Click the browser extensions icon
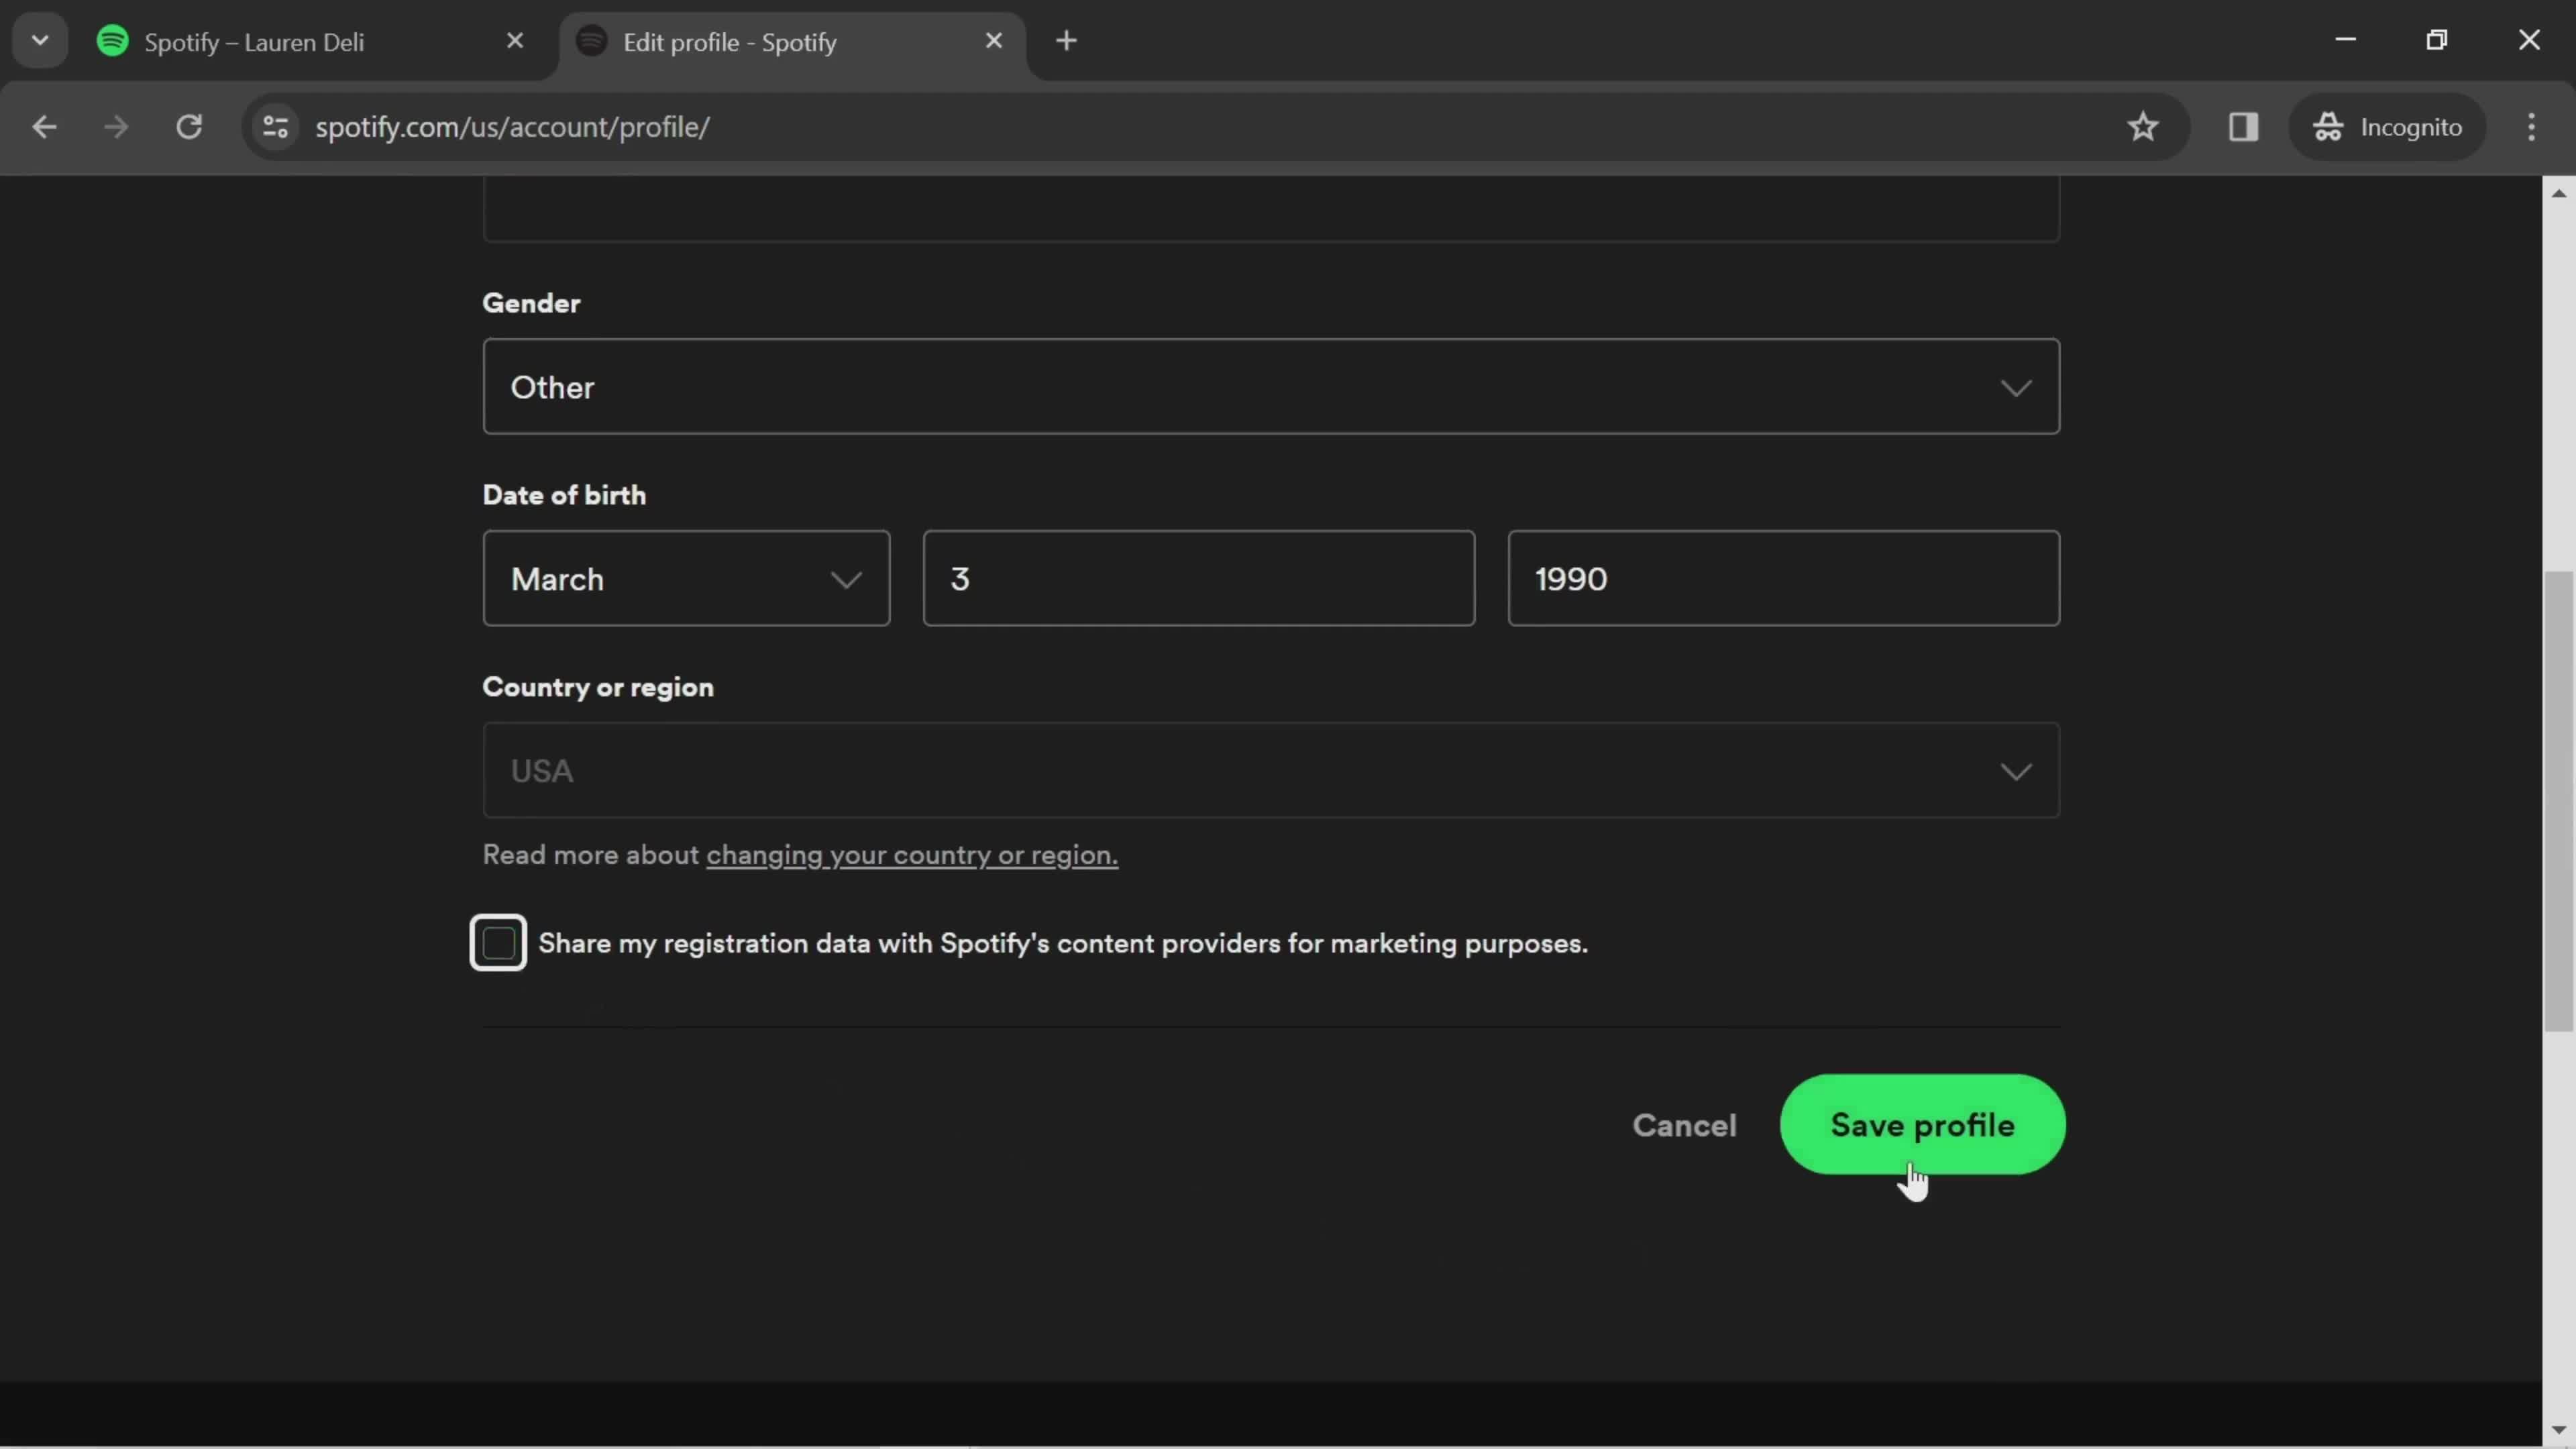The height and width of the screenshot is (1449, 2576). 2243,125
